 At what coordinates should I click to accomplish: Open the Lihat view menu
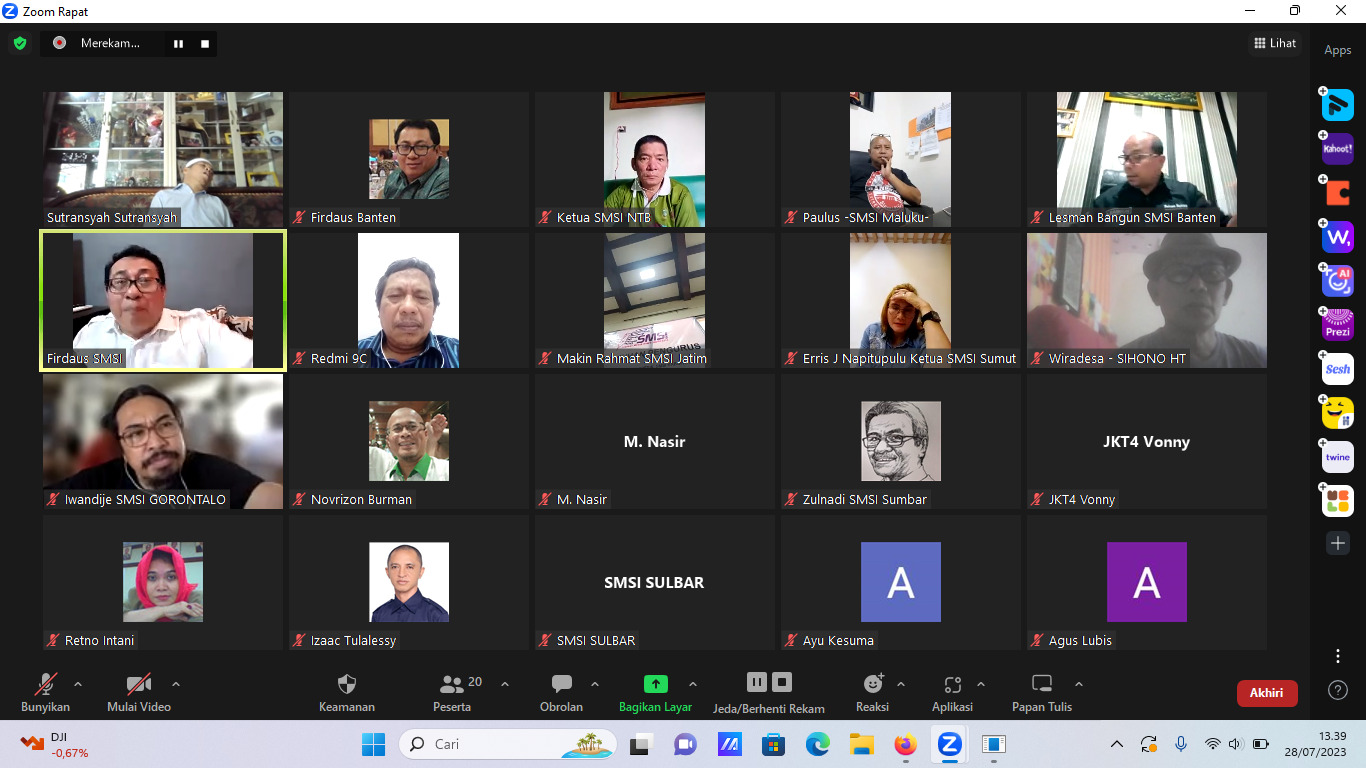pos(1275,43)
